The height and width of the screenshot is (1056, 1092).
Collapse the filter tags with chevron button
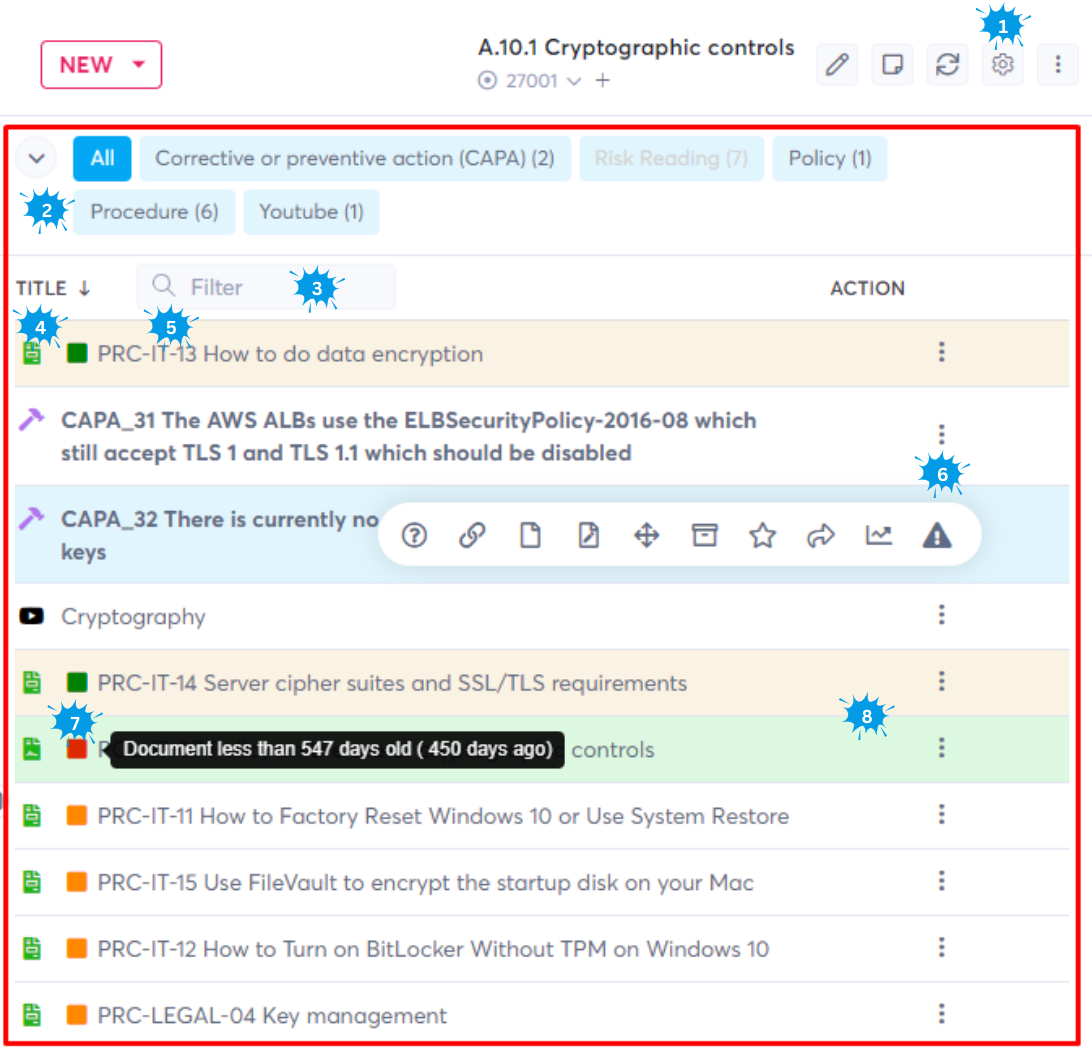pos(37,158)
